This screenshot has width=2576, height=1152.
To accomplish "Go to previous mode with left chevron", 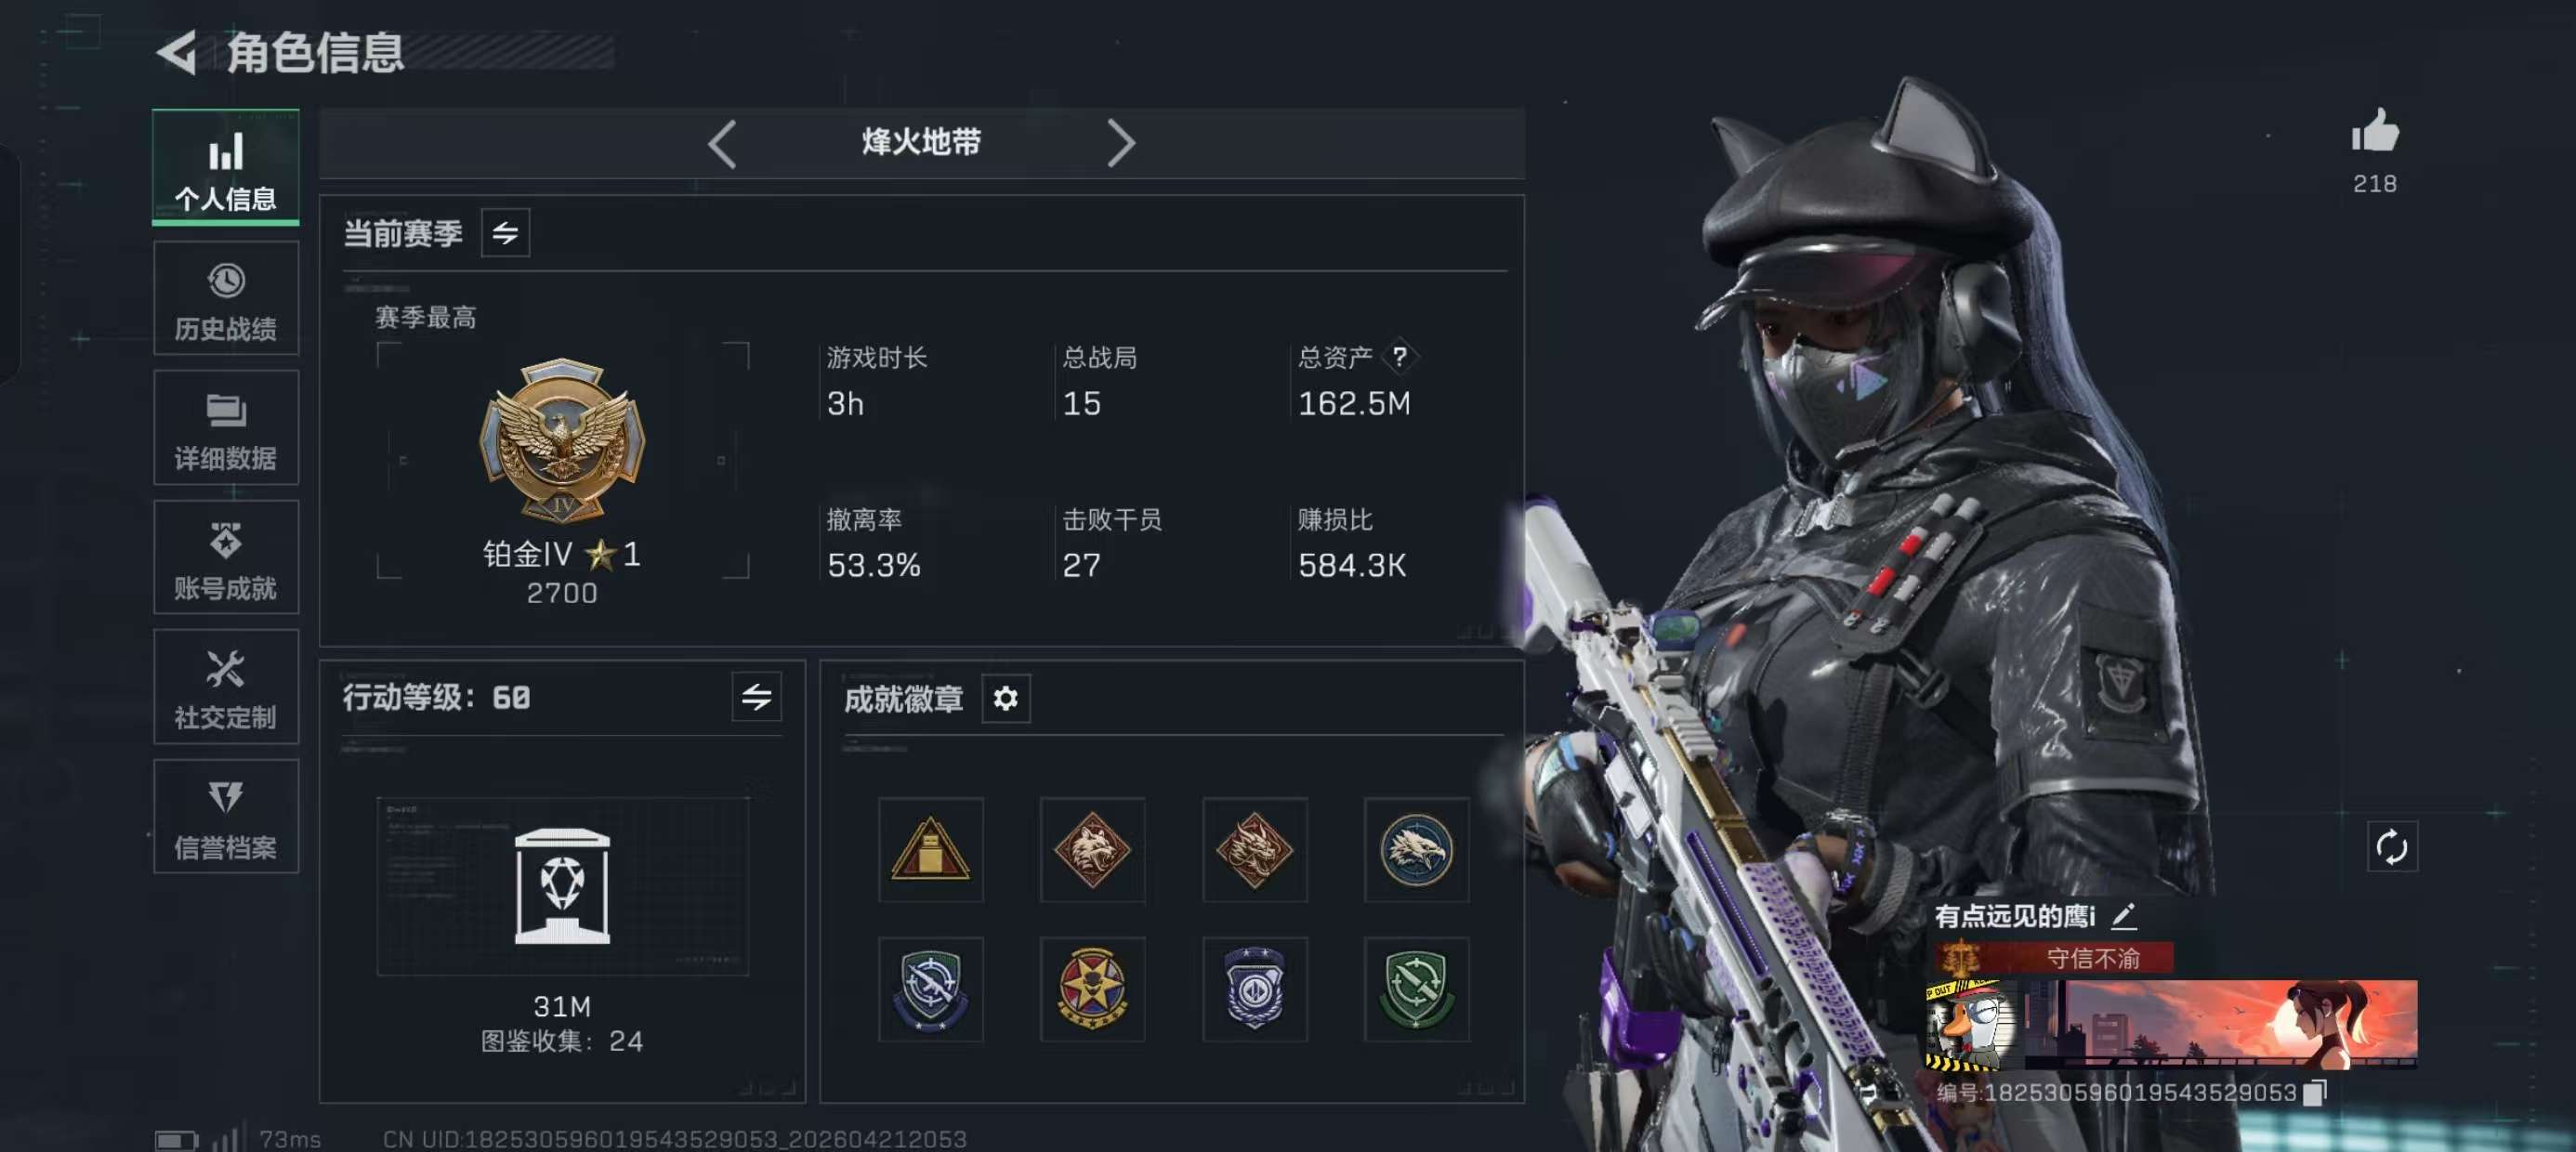I will [722, 144].
